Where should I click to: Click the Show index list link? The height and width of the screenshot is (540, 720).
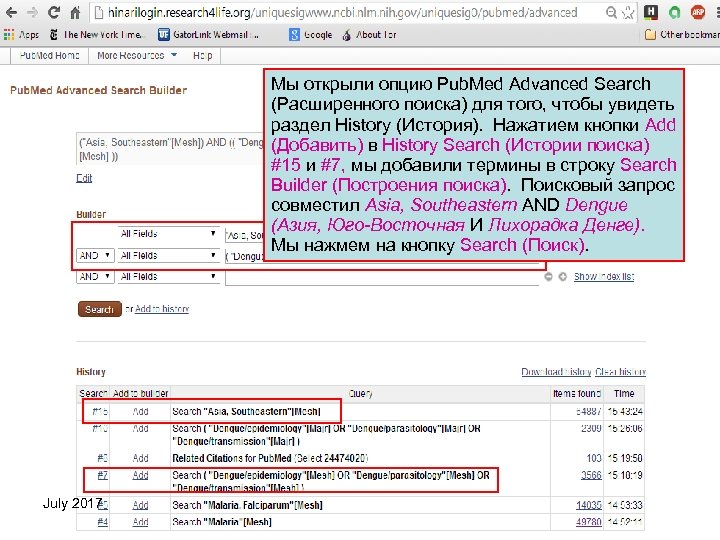pos(604,276)
